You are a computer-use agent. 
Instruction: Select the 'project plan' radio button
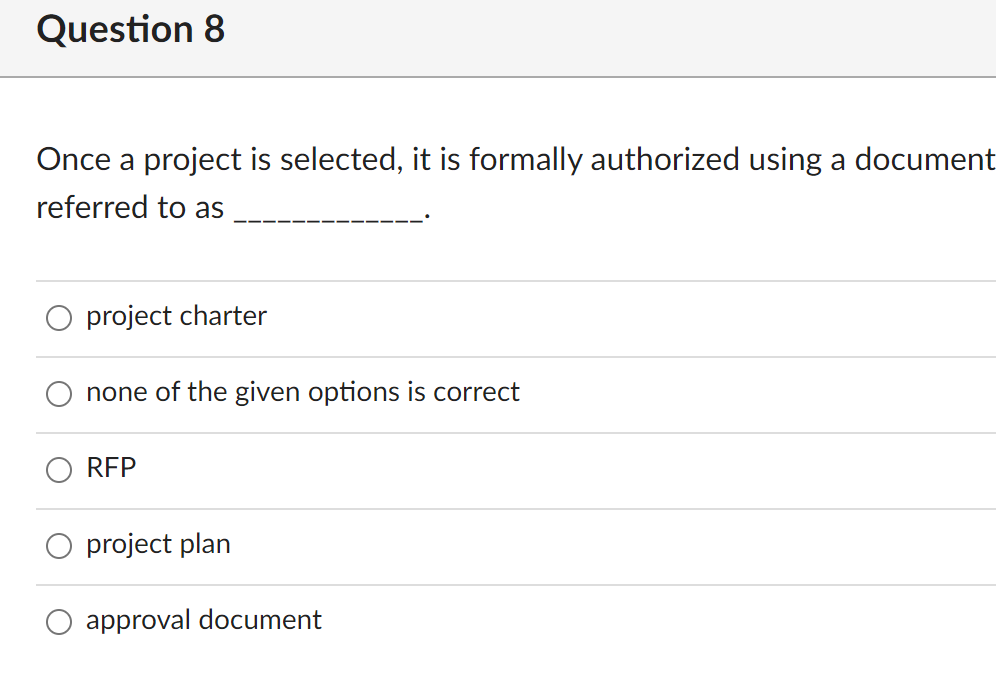click(58, 545)
